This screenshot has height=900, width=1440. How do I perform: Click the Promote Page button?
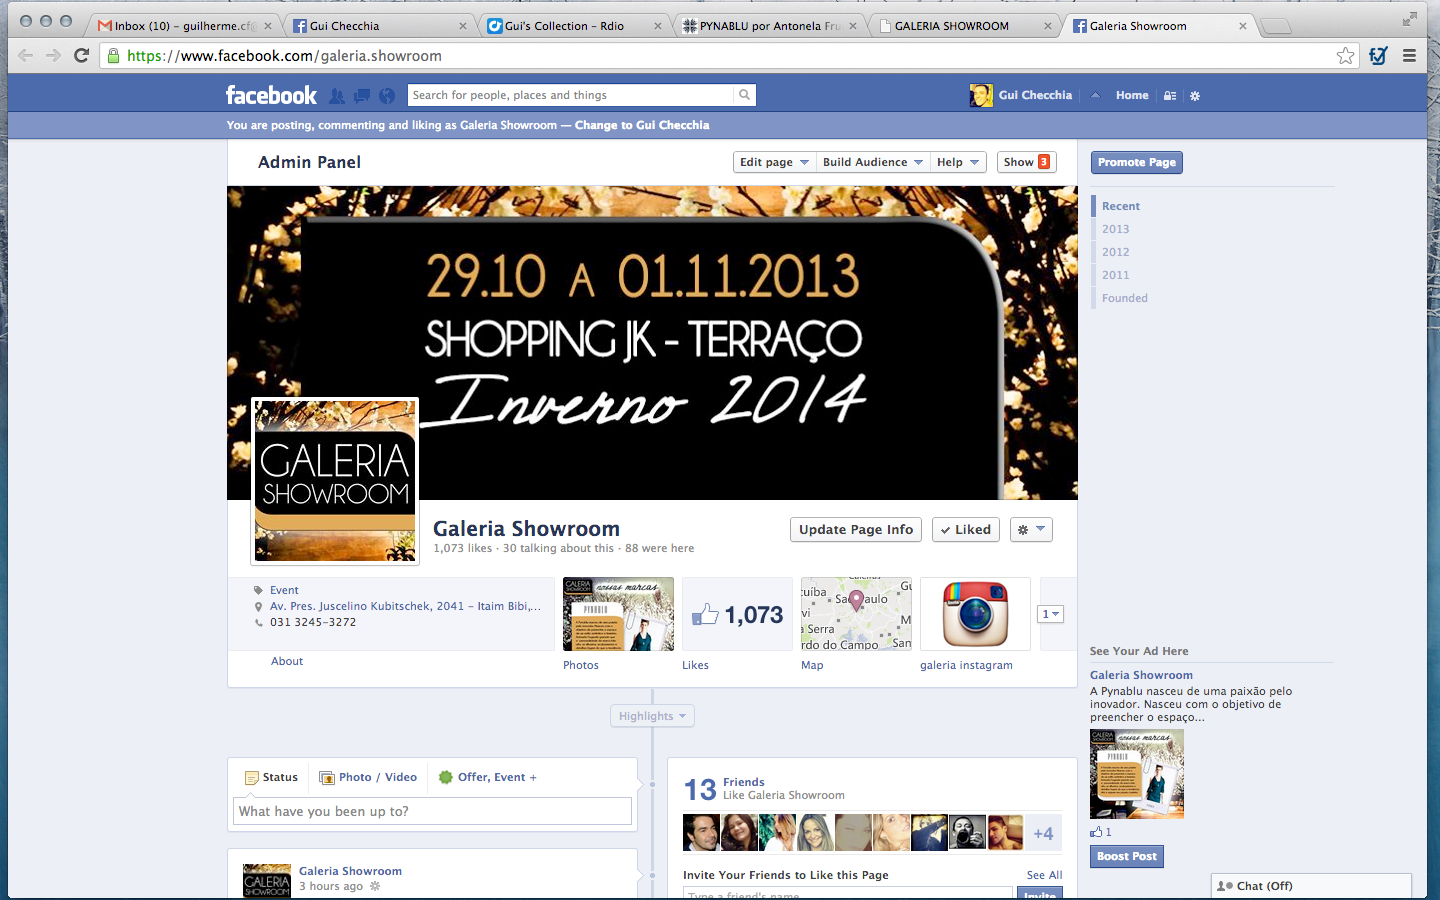click(1136, 162)
